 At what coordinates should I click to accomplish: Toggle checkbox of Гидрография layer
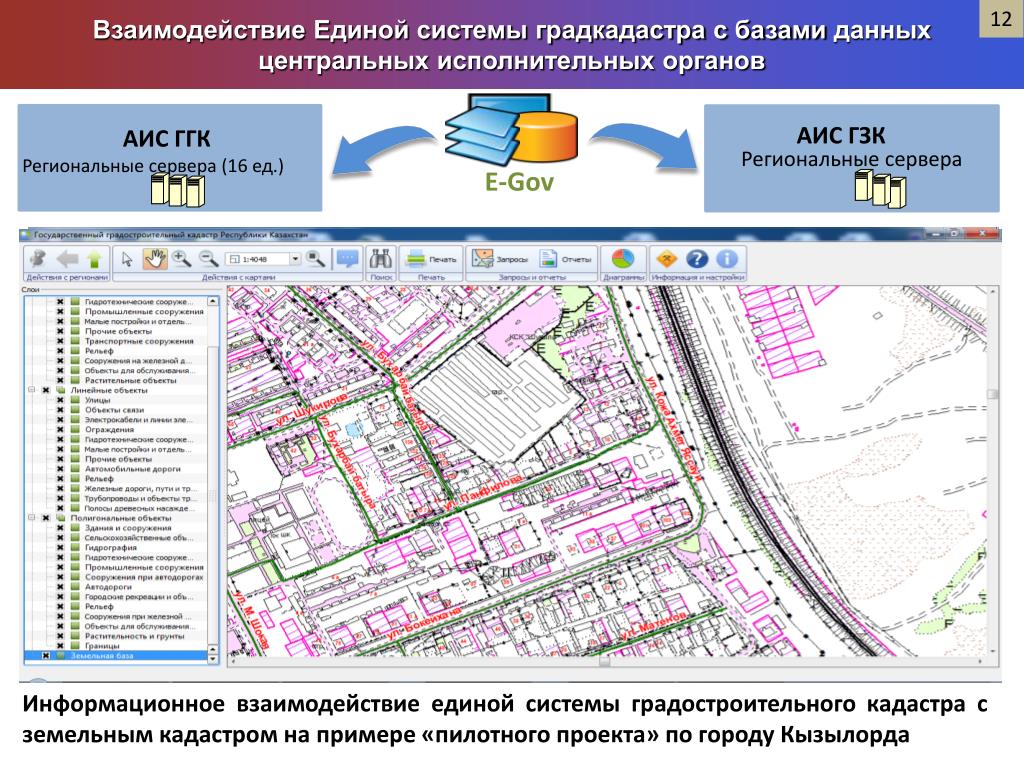pyautogui.click(x=59, y=547)
